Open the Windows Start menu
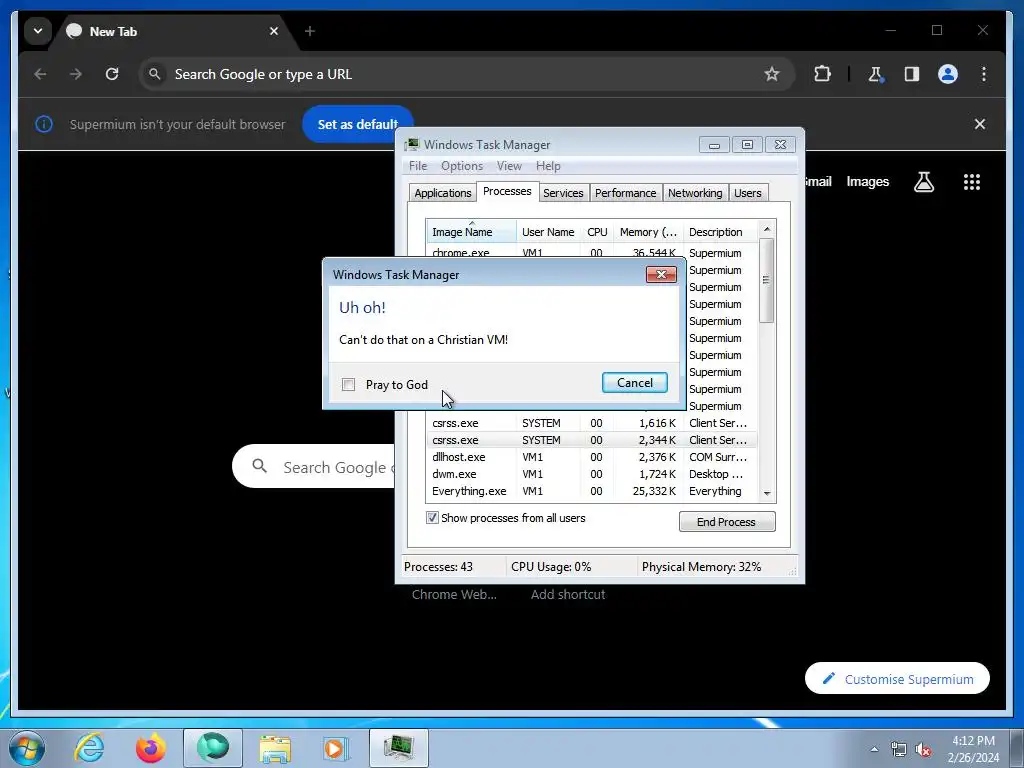 click(x=27, y=748)
